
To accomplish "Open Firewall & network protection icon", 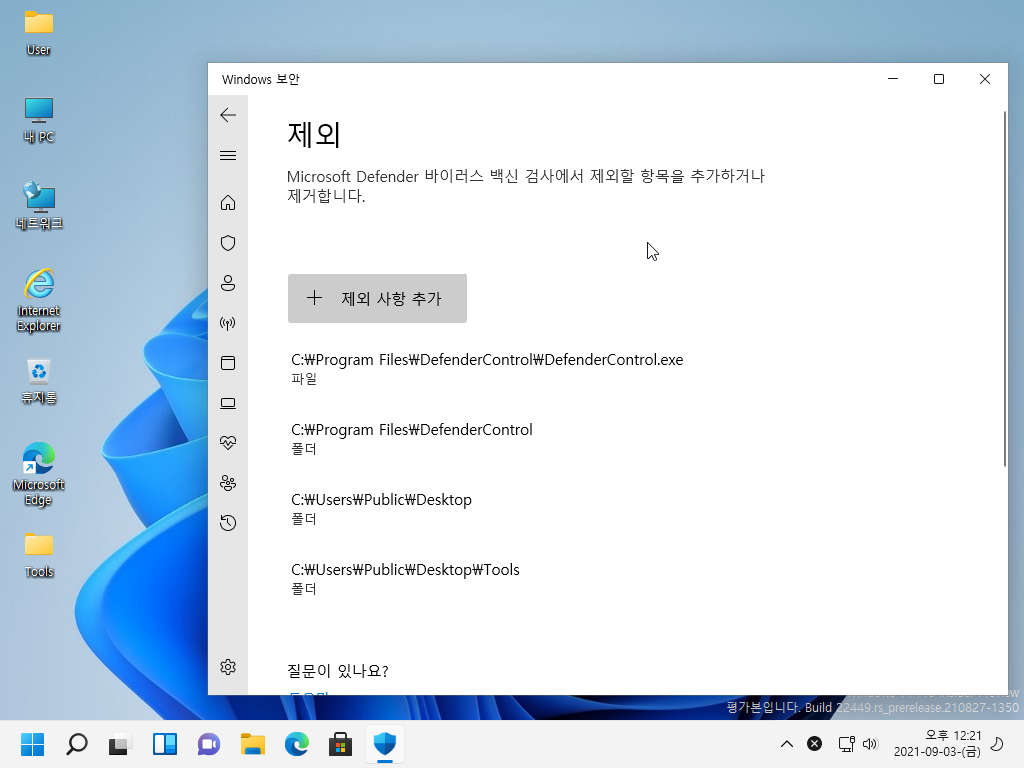I will pyautogui.click(x=228, y=323).
